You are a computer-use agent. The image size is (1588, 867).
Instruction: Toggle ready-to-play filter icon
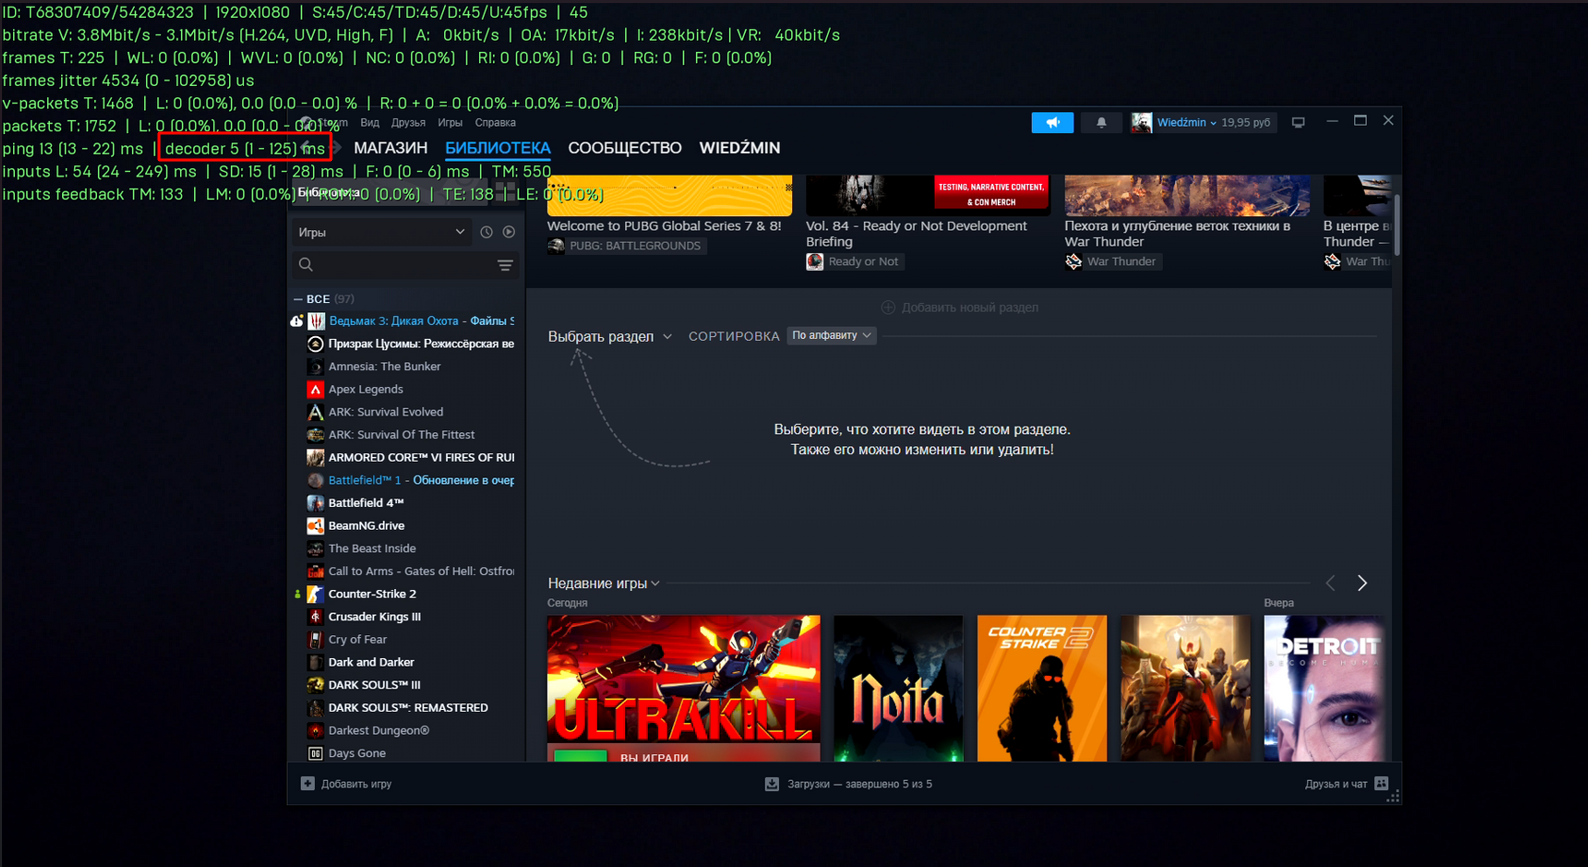coord(509,232)
